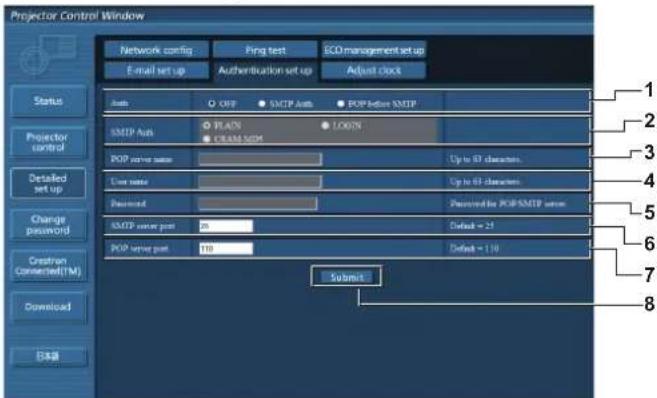The height and width of the screenshot is (398, 657).
Task: Focus the POP server name field
Action: (x=260, y=159)
